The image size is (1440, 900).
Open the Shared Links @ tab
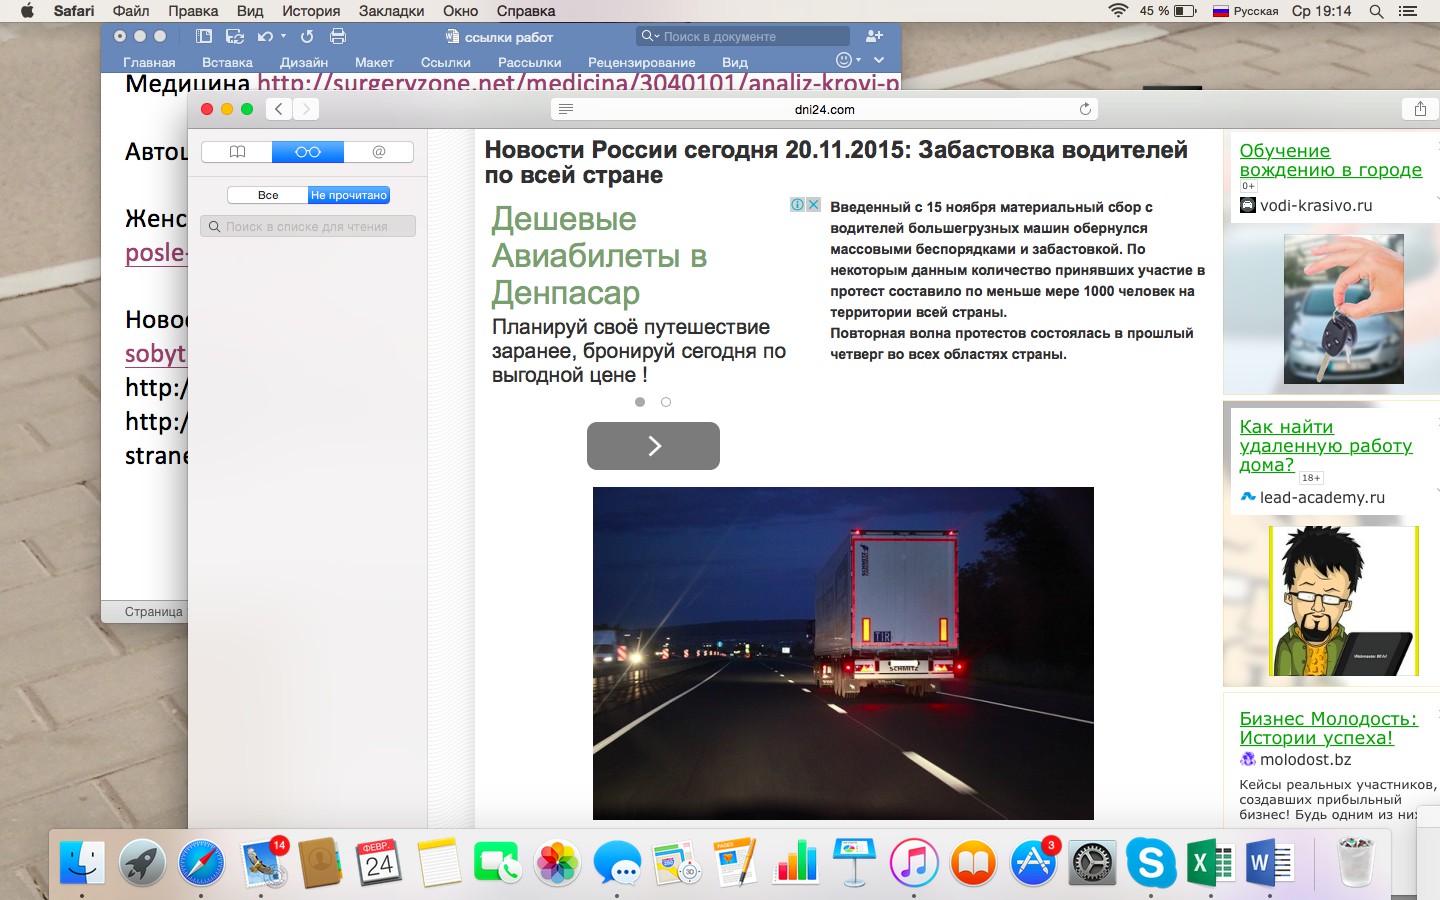[378, 152]
